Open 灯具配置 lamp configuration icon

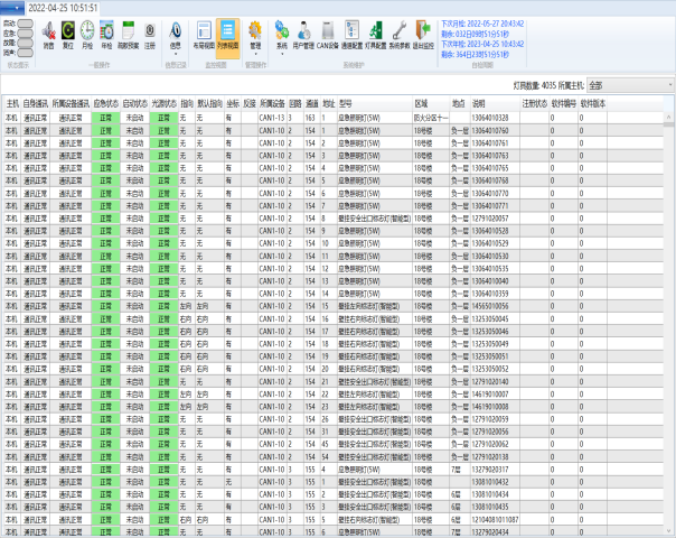[x=376, y=33]
